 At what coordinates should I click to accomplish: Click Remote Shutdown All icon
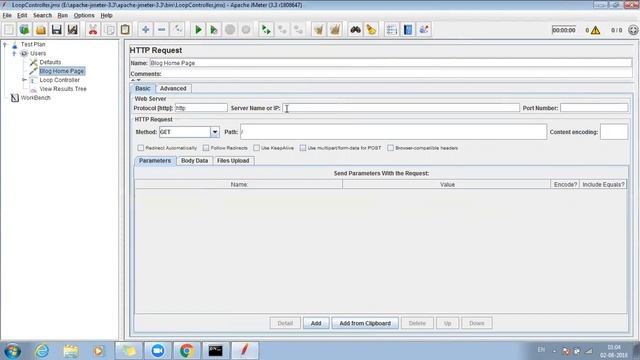pyautogui.click(x=298, y=29)
